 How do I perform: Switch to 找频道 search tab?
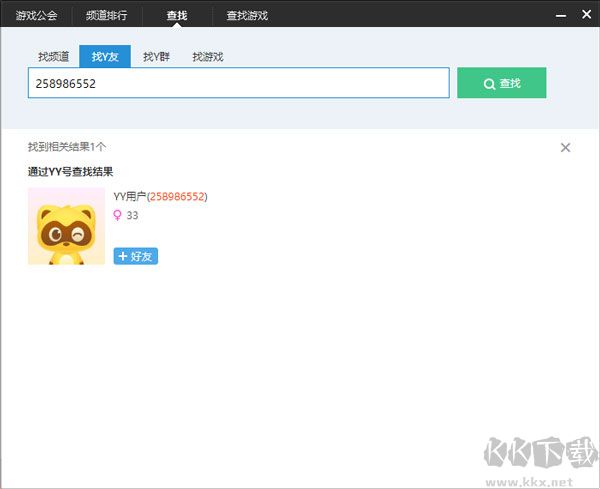point(54,57)
